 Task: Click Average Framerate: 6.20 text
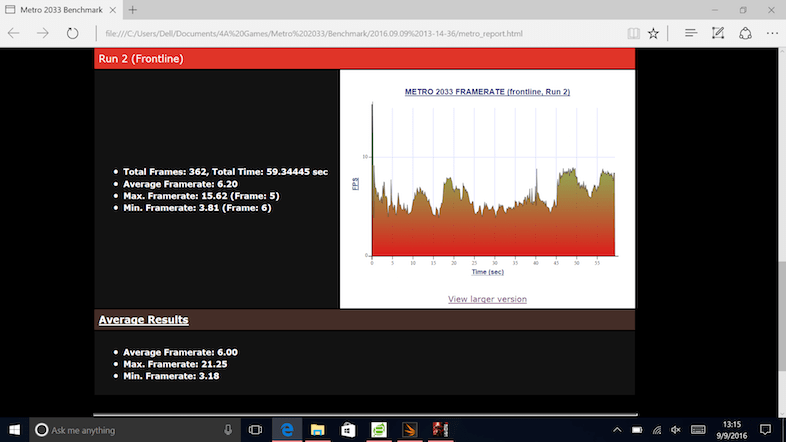click(180, 184)
